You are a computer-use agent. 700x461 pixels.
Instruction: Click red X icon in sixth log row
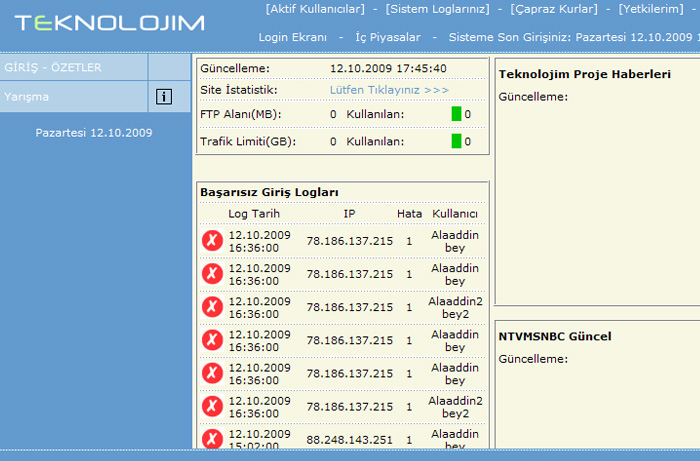click(212, 406)
